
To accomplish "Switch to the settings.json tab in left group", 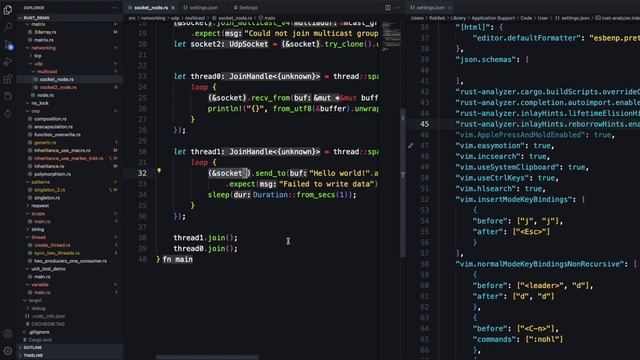I will tap(201, 8).
